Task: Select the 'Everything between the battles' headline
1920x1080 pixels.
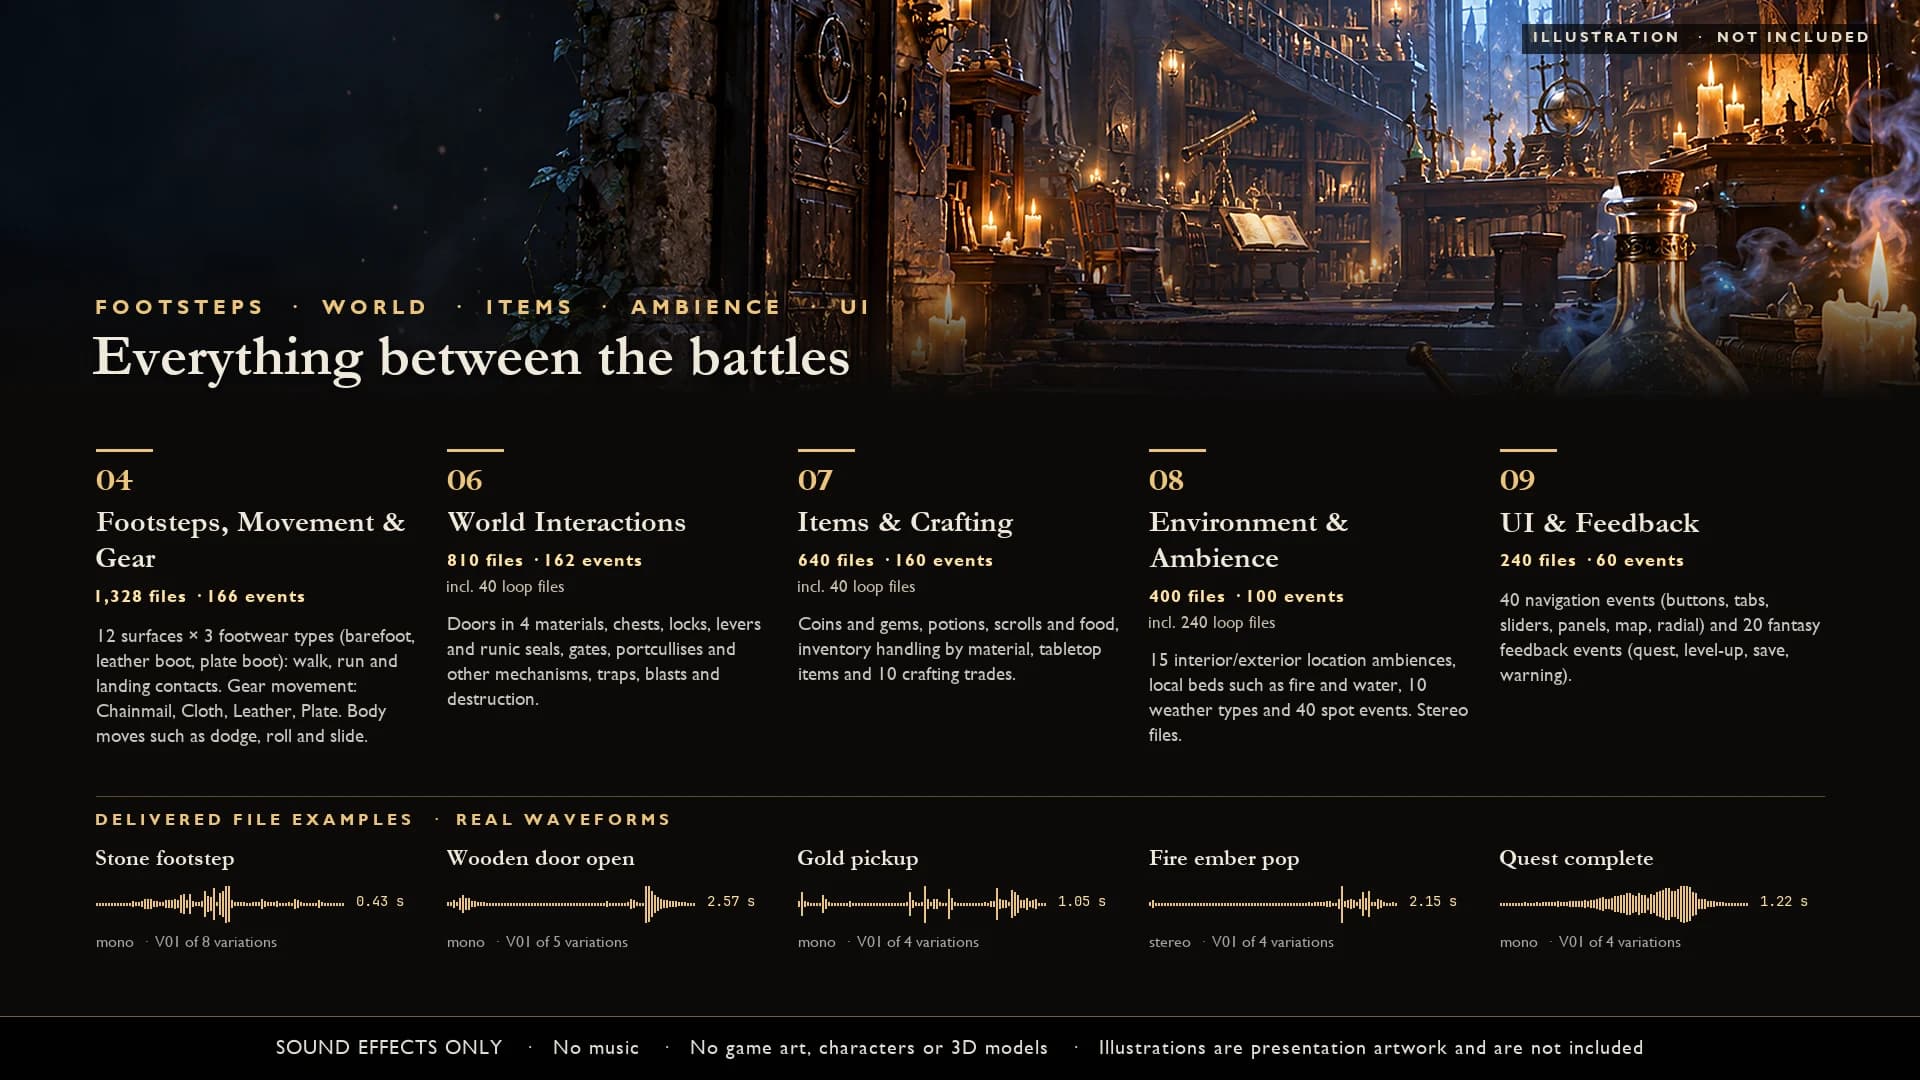Action: tap(471, 358)
